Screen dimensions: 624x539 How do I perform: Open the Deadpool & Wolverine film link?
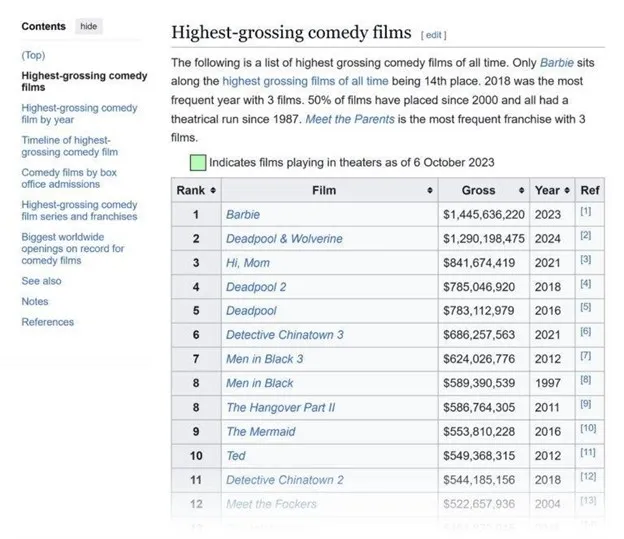pos(284,238)
